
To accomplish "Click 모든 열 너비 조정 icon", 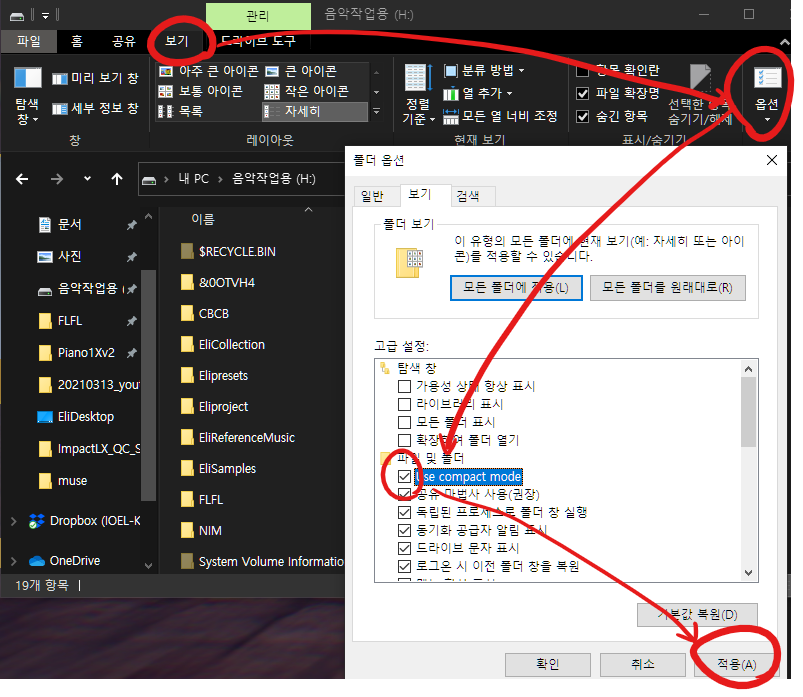I will [450, 116].
